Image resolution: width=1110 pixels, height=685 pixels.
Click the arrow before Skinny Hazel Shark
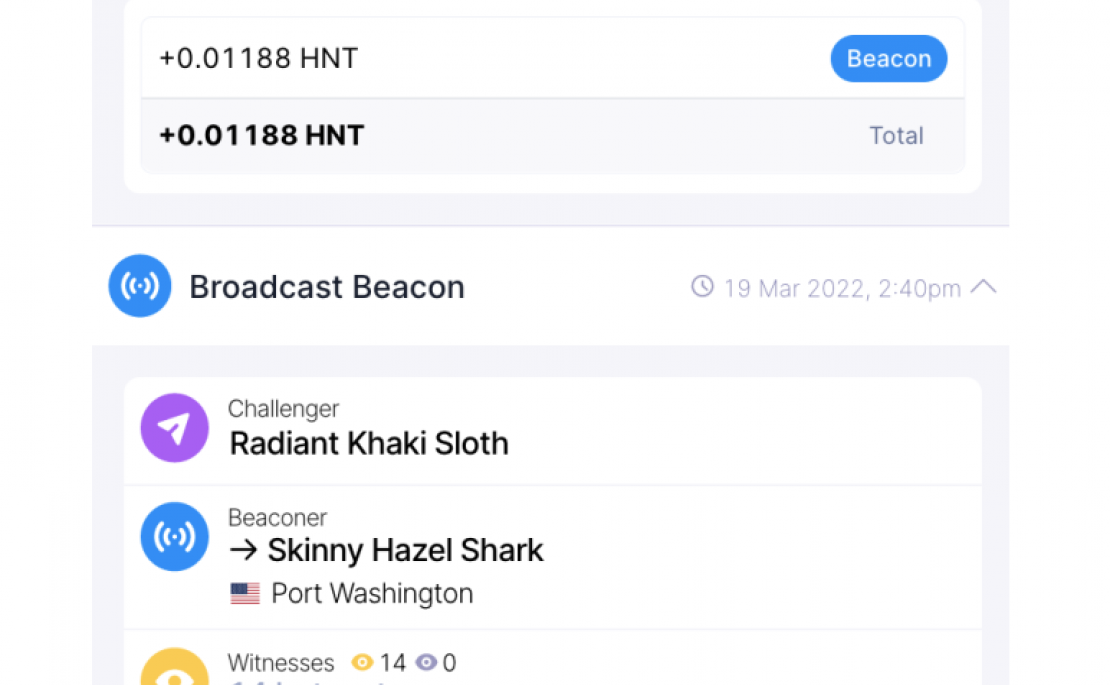244,550
